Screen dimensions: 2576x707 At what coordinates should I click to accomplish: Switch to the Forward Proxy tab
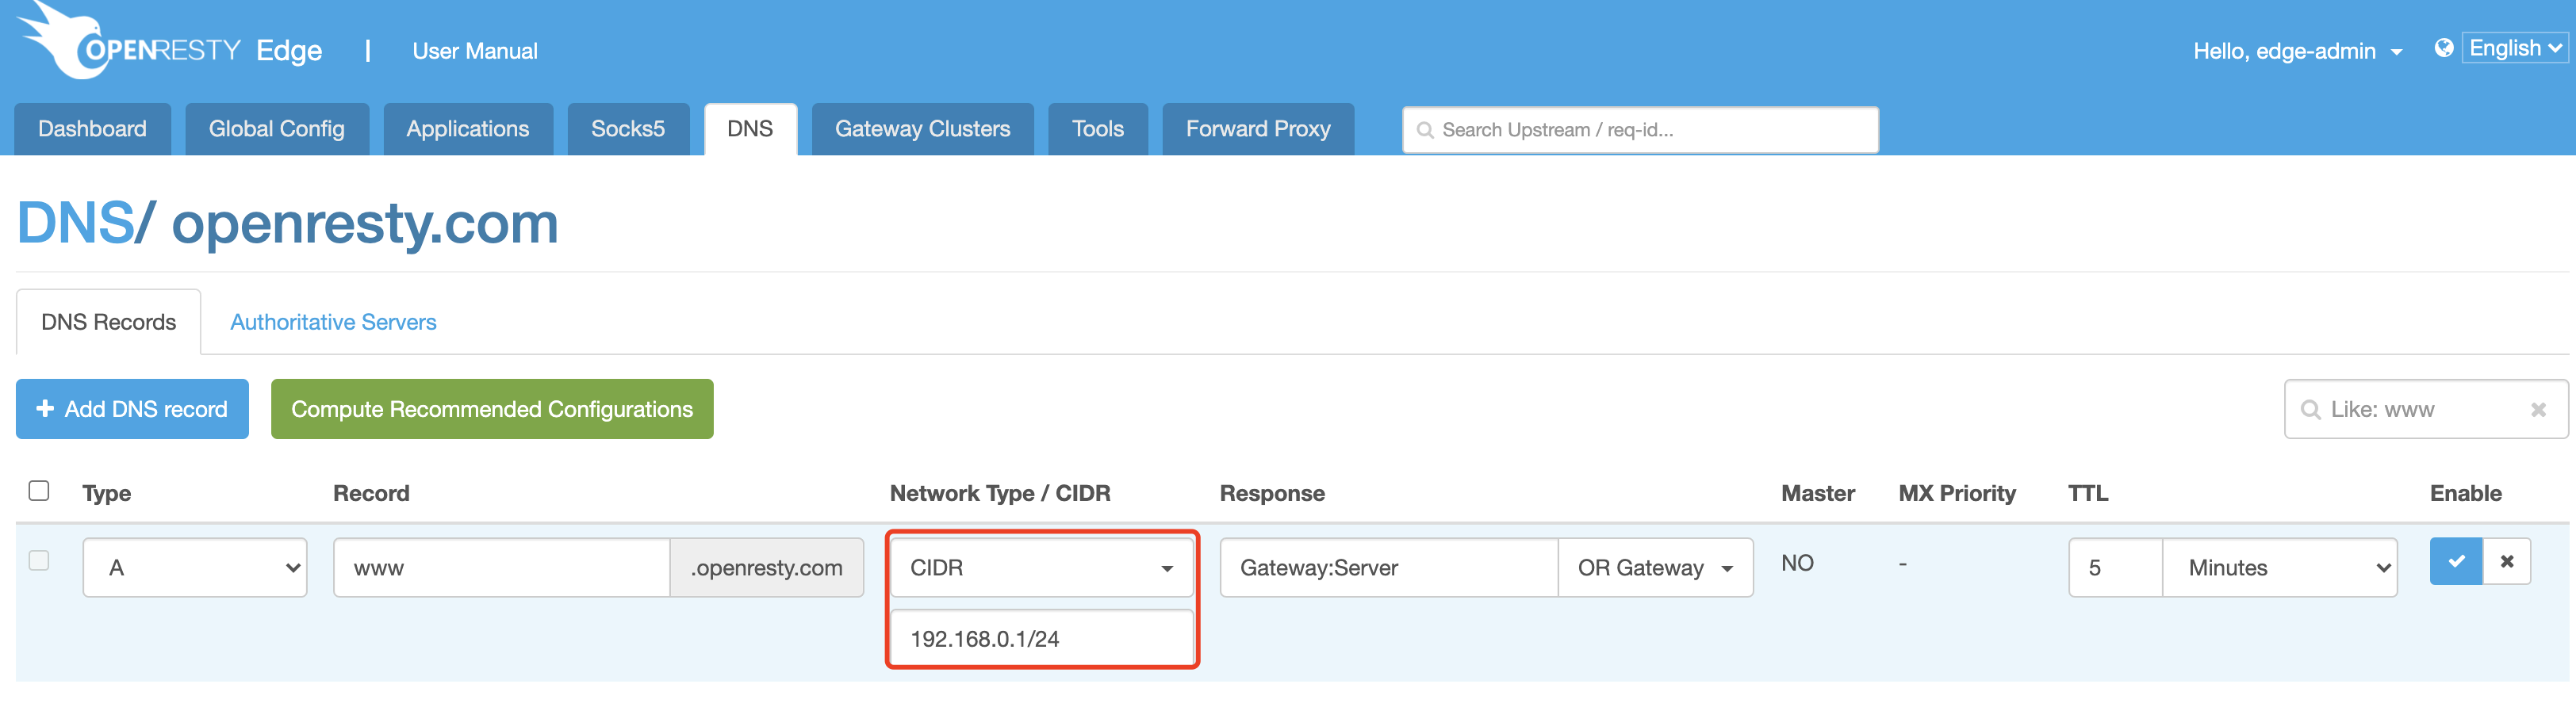(1258, 129)
